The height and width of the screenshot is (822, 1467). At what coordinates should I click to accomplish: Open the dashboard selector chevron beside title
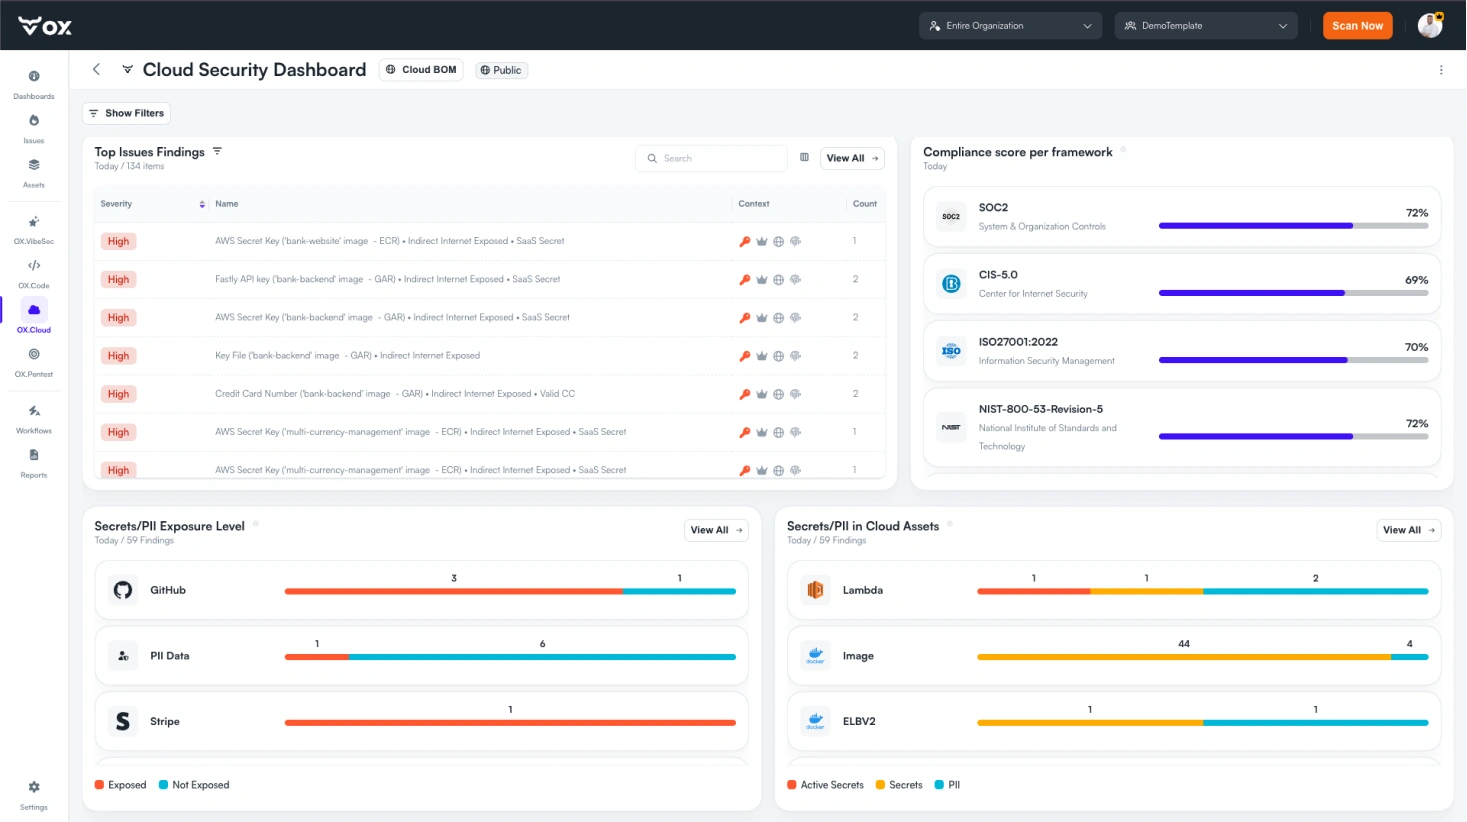point(127,69)
